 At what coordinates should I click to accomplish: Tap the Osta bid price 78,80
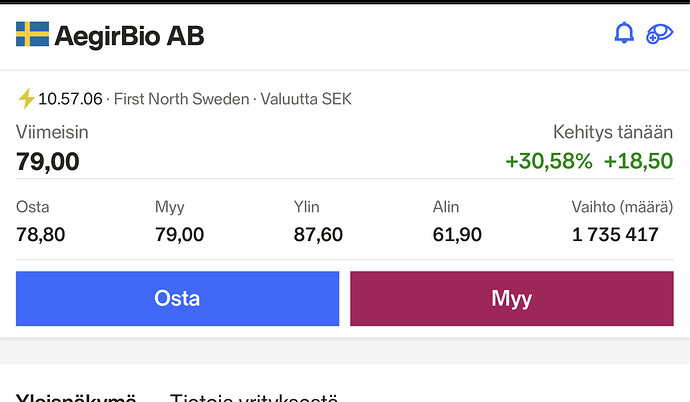click(40, 234)
